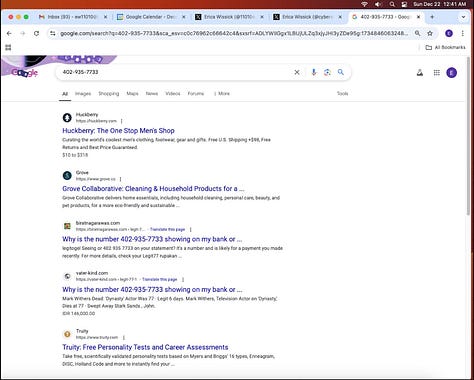Open Google account avatar

pyautogui.click(x=452, y=72)
